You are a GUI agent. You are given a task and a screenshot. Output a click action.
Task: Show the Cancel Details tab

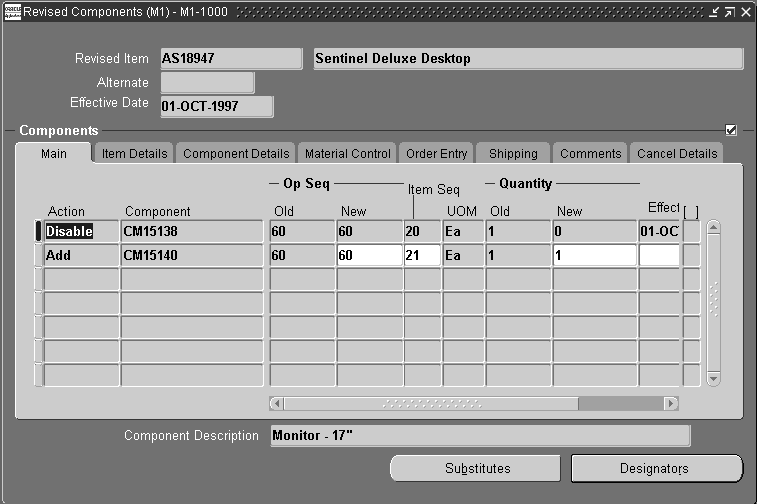[x=677, y=154]
